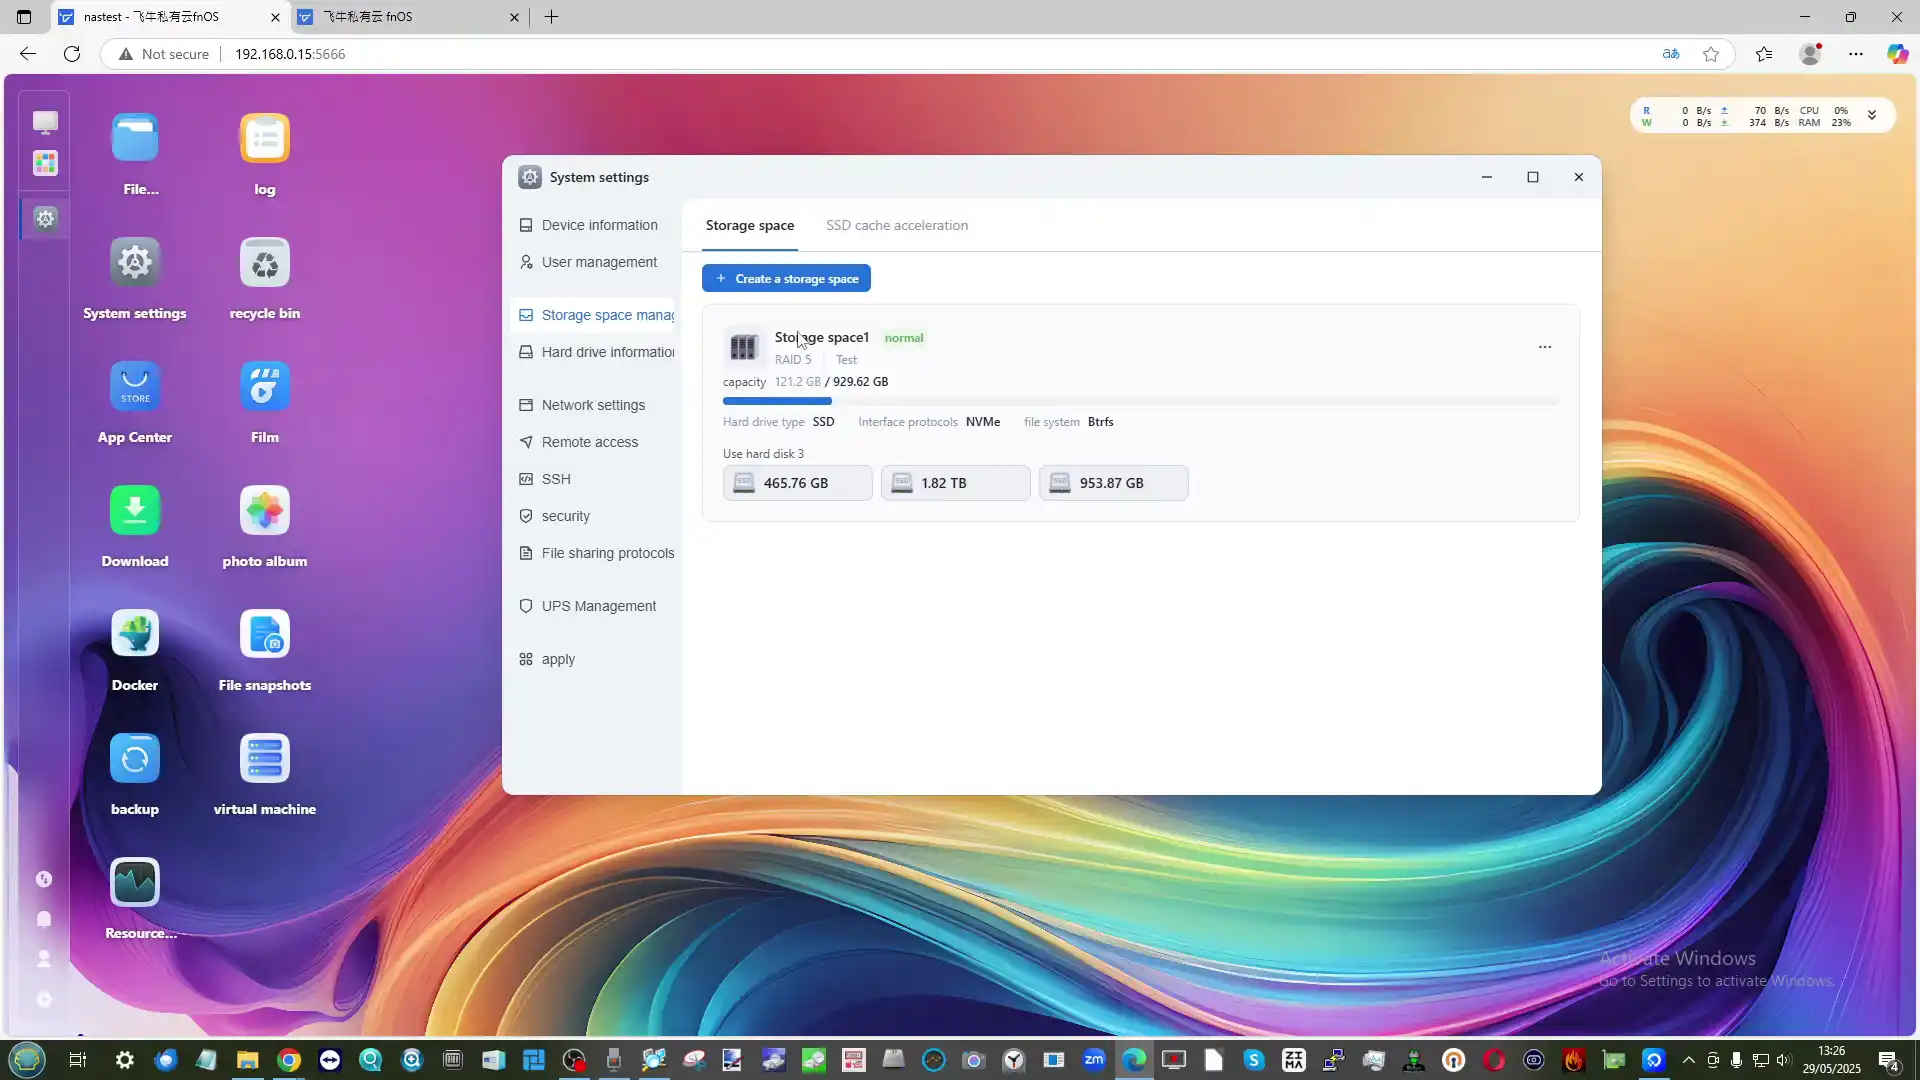Viewport: 1920px width, 1080px height.
Task: Launch App Center from desktop
Action: [135, 387]
